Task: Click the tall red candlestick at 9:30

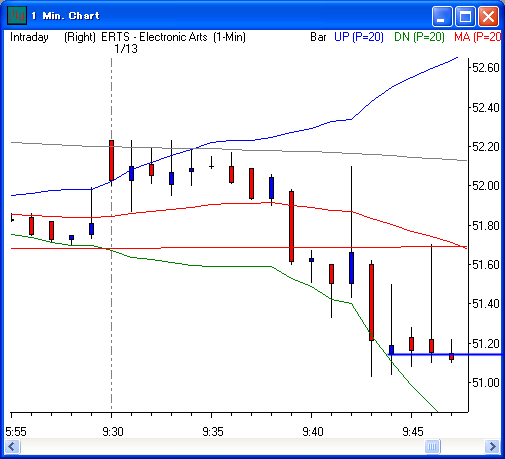Action: [x=111, y=161]
